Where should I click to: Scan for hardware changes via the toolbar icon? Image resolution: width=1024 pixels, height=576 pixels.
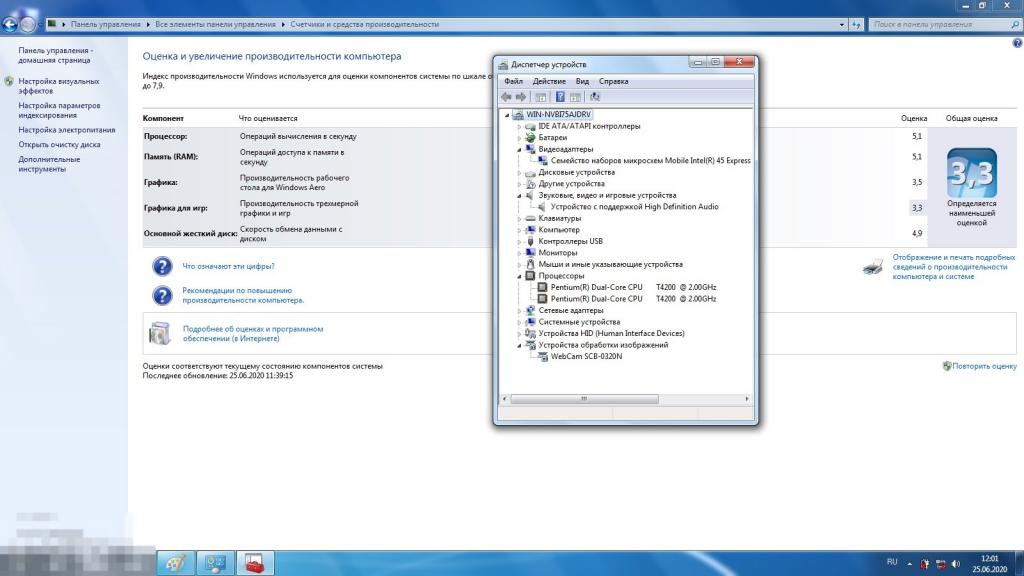click(594, 97)
